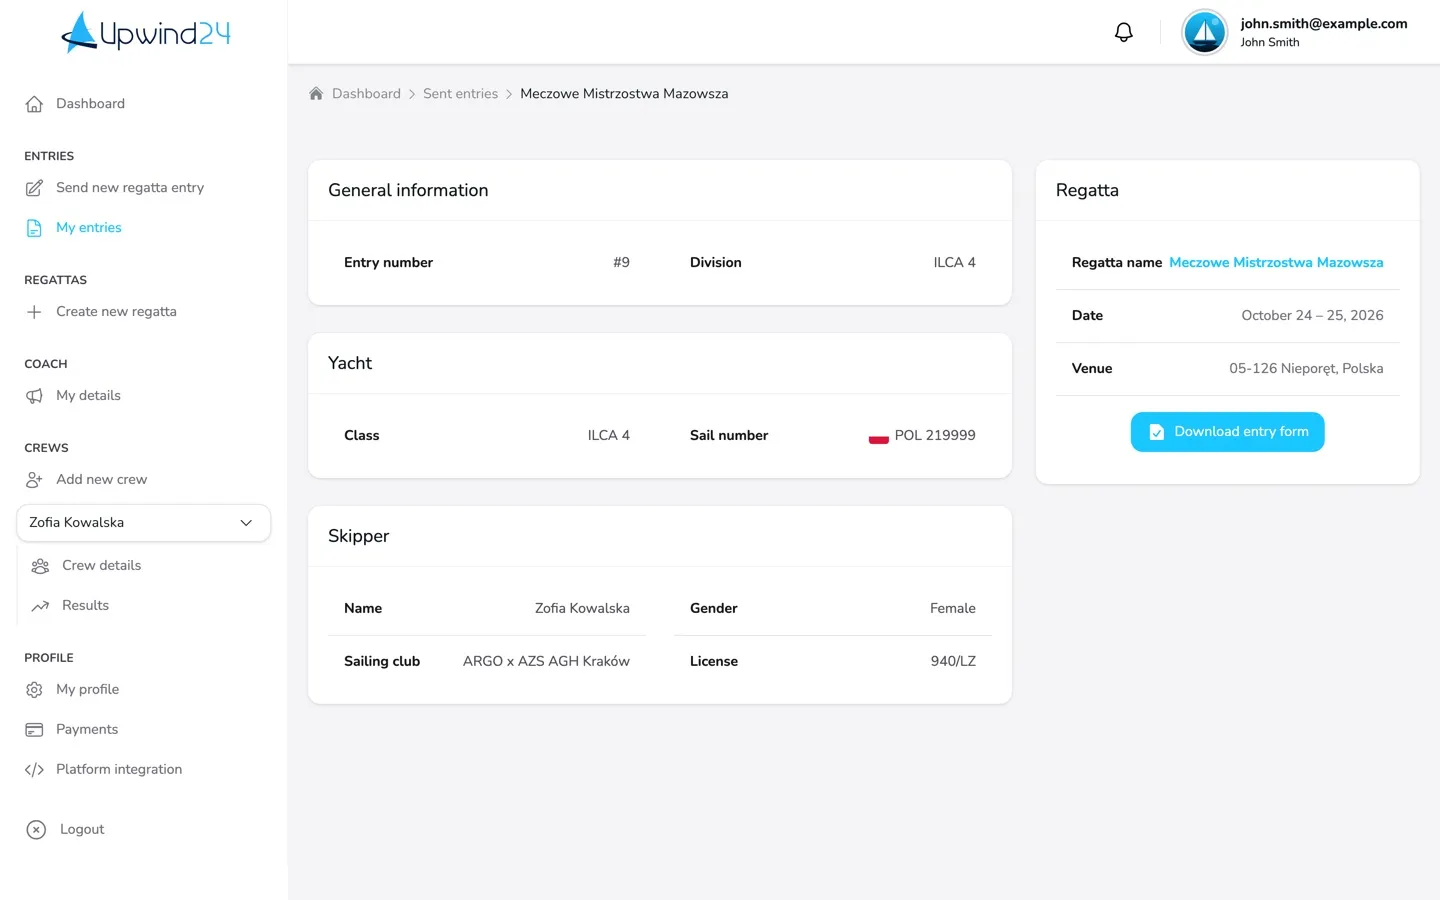1440x900 pixels.
Task: Click the plus icon for Create new regatta
Action: tap(34, 312)
